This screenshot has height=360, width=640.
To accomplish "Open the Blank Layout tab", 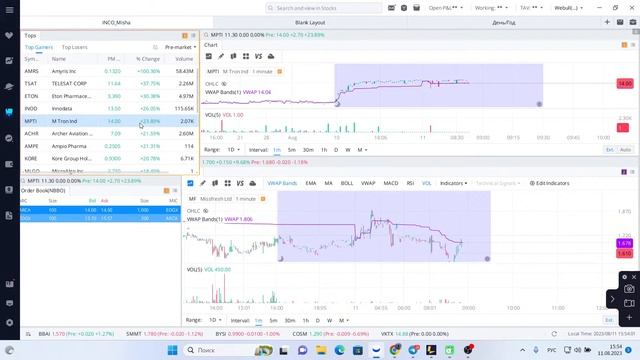I will tap(310, 22).
